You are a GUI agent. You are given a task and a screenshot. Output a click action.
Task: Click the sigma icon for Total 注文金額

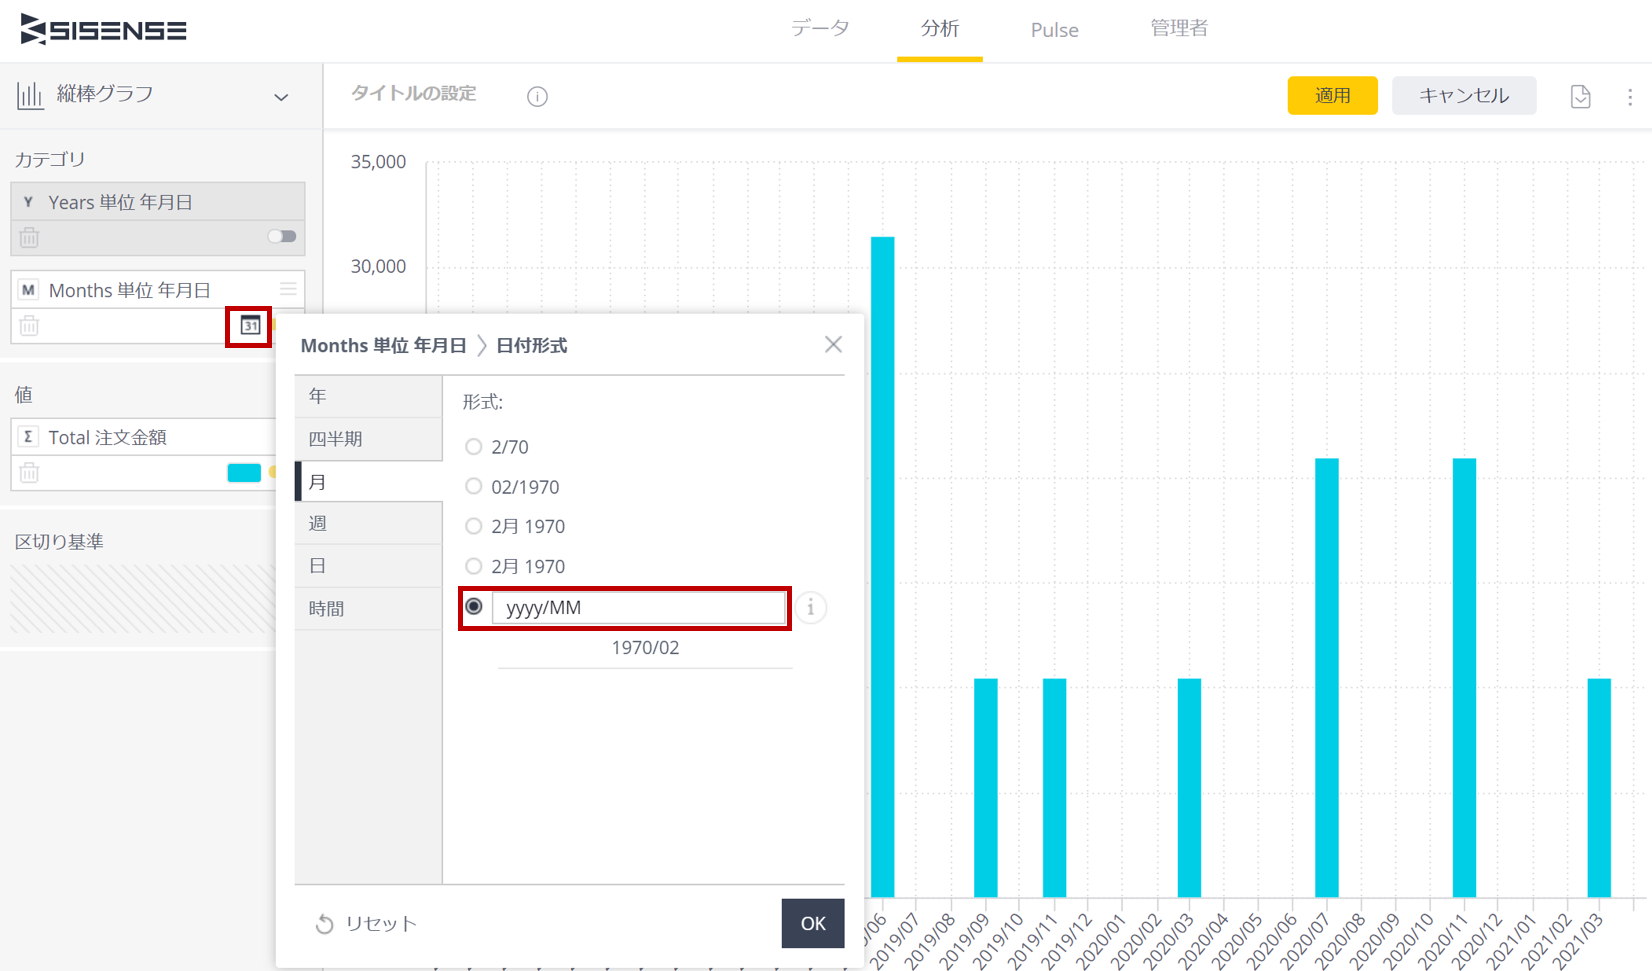coord(28,437)
